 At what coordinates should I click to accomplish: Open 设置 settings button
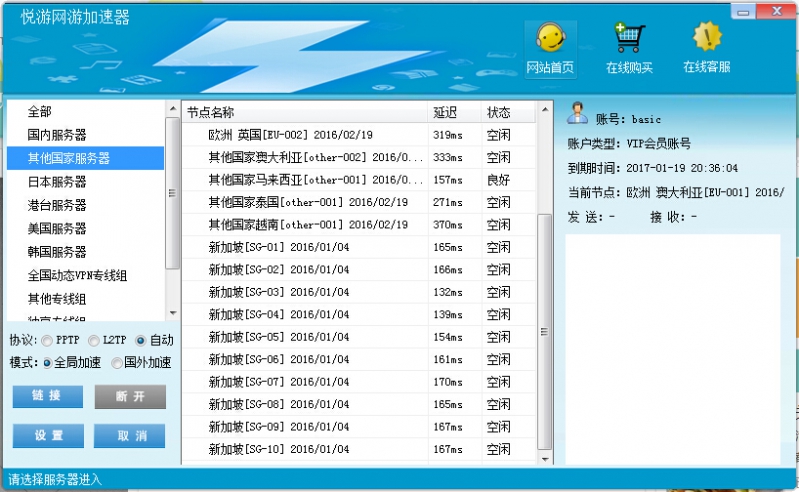[48, 435]
